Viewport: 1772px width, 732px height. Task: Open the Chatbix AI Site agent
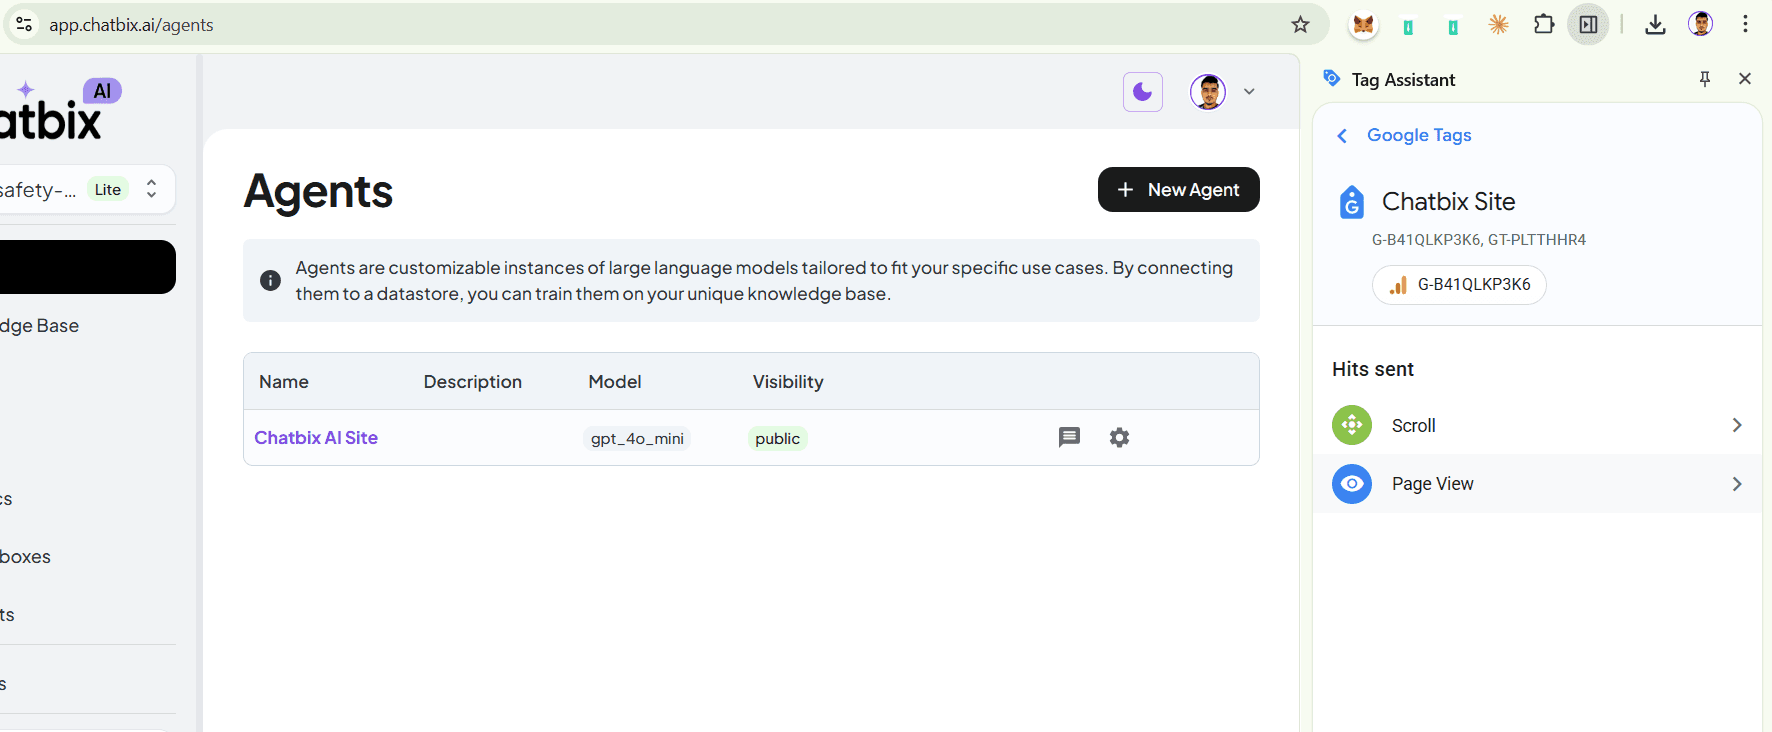pos(316,438)
